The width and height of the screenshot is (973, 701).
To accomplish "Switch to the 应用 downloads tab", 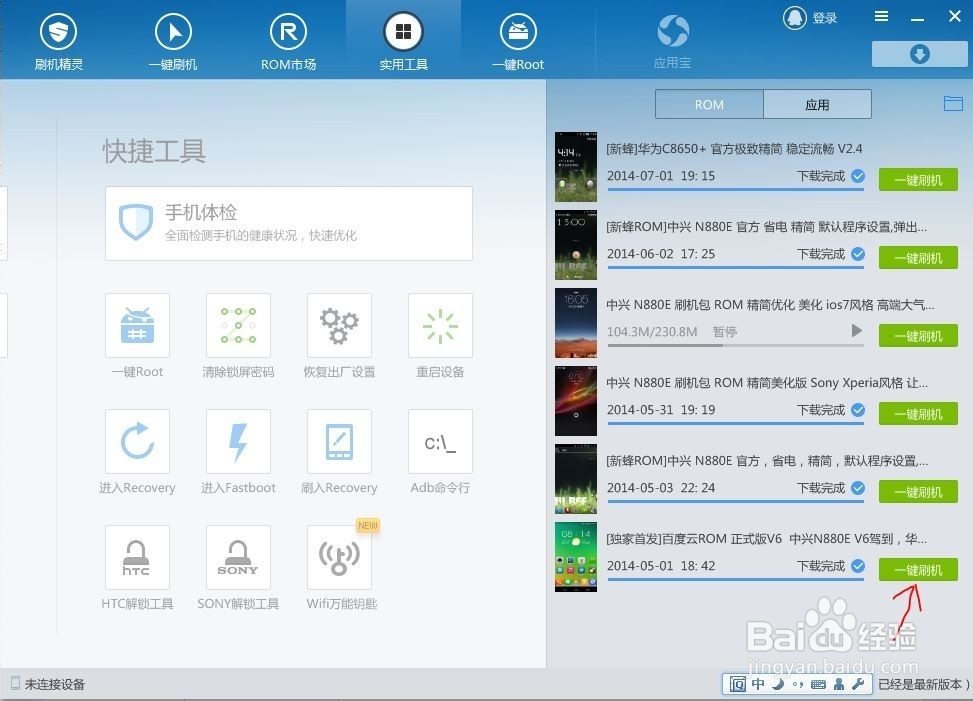I will click(817, 104).
